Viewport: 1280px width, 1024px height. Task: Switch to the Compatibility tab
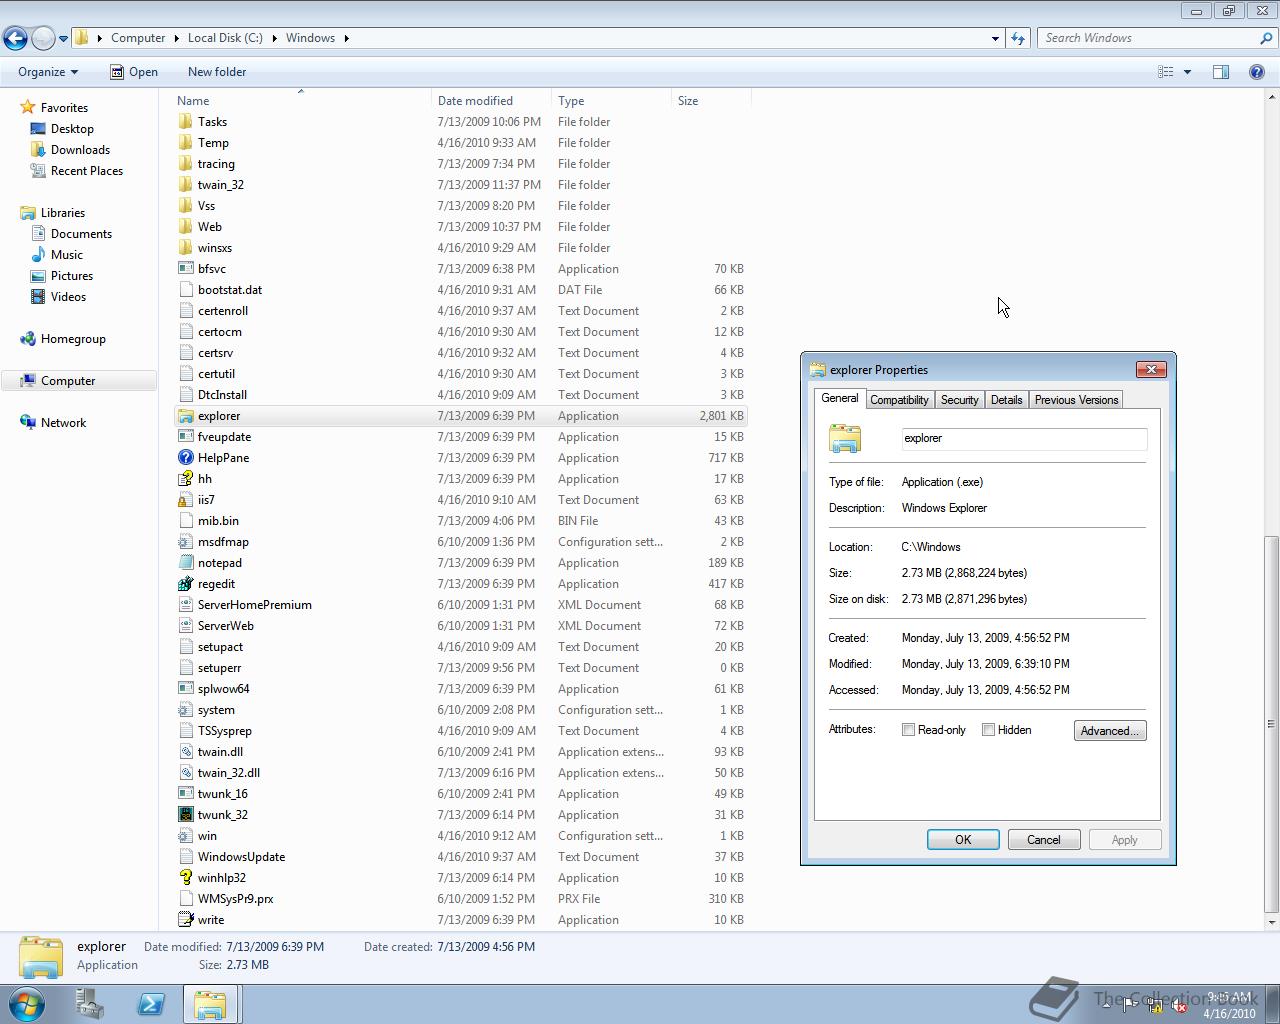click(x=899, y=400)
